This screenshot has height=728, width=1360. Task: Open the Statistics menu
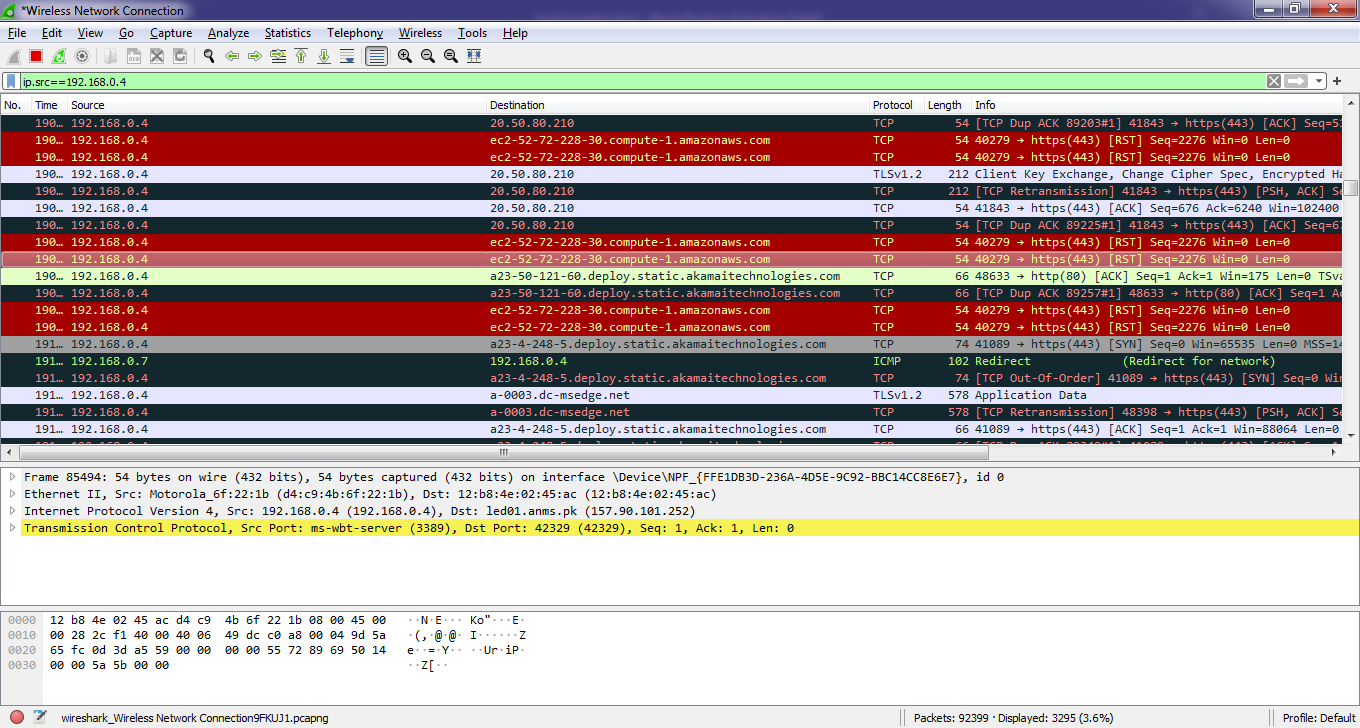tap(287, 33)
